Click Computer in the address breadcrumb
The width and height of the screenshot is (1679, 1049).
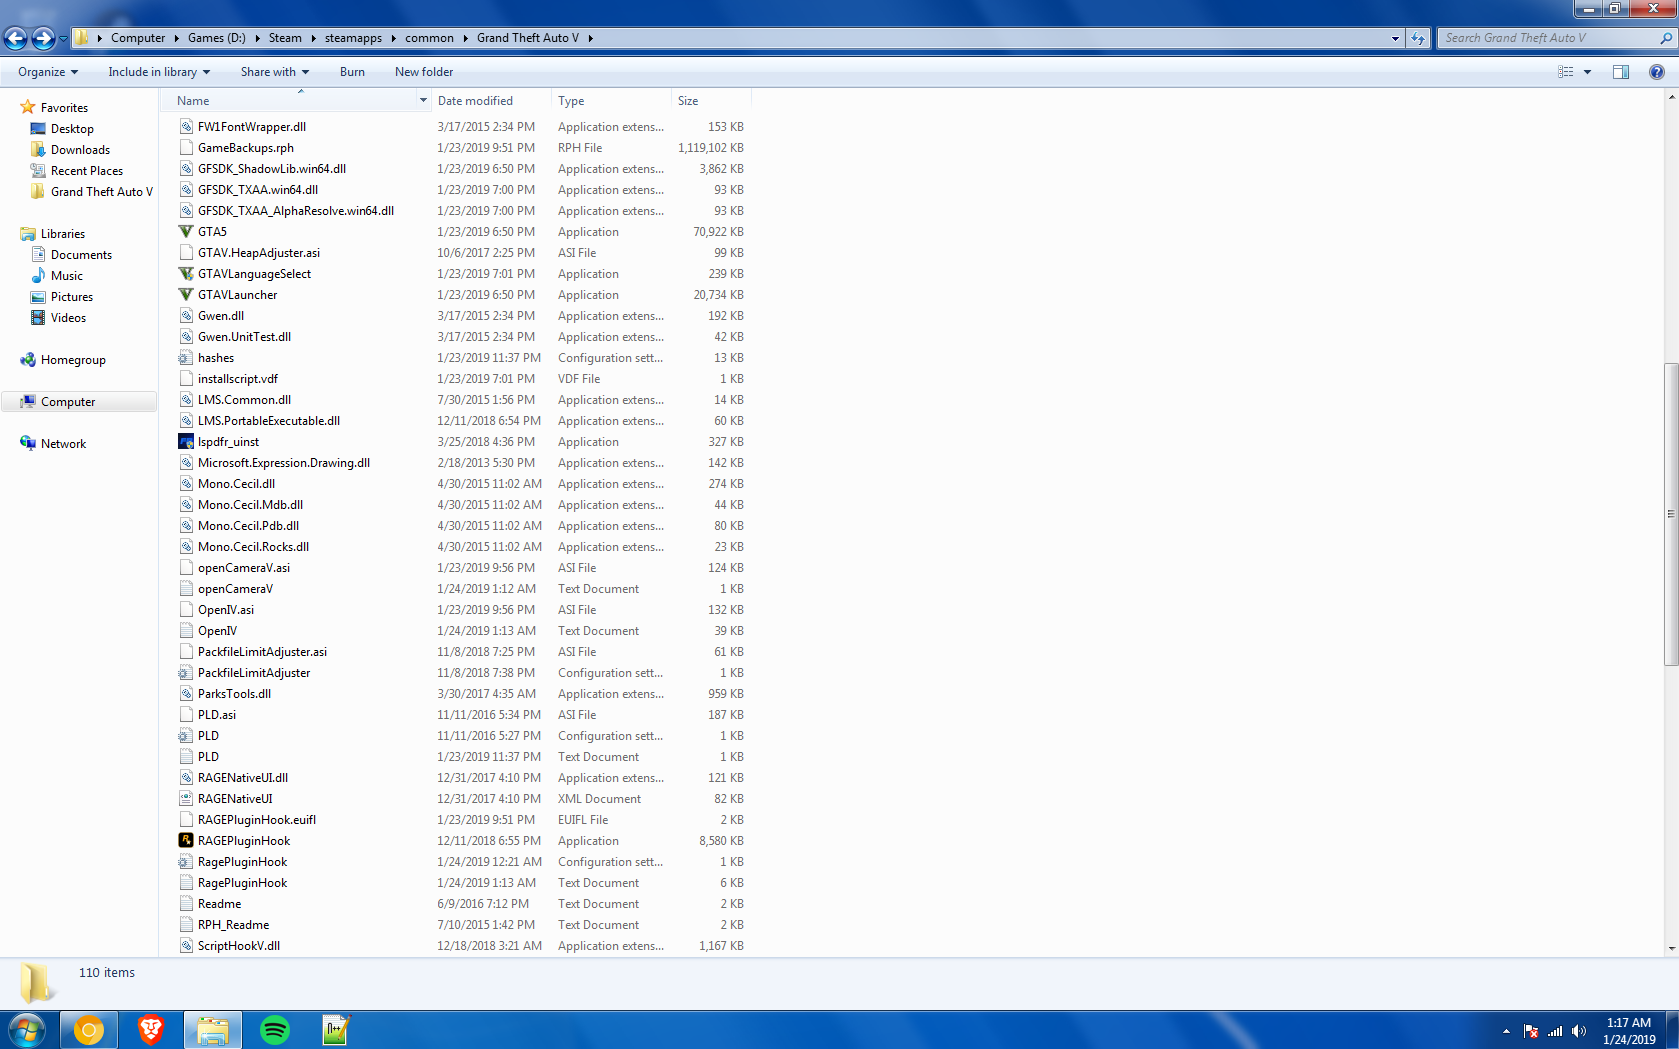pyautogui.click(x=138, y=38)
